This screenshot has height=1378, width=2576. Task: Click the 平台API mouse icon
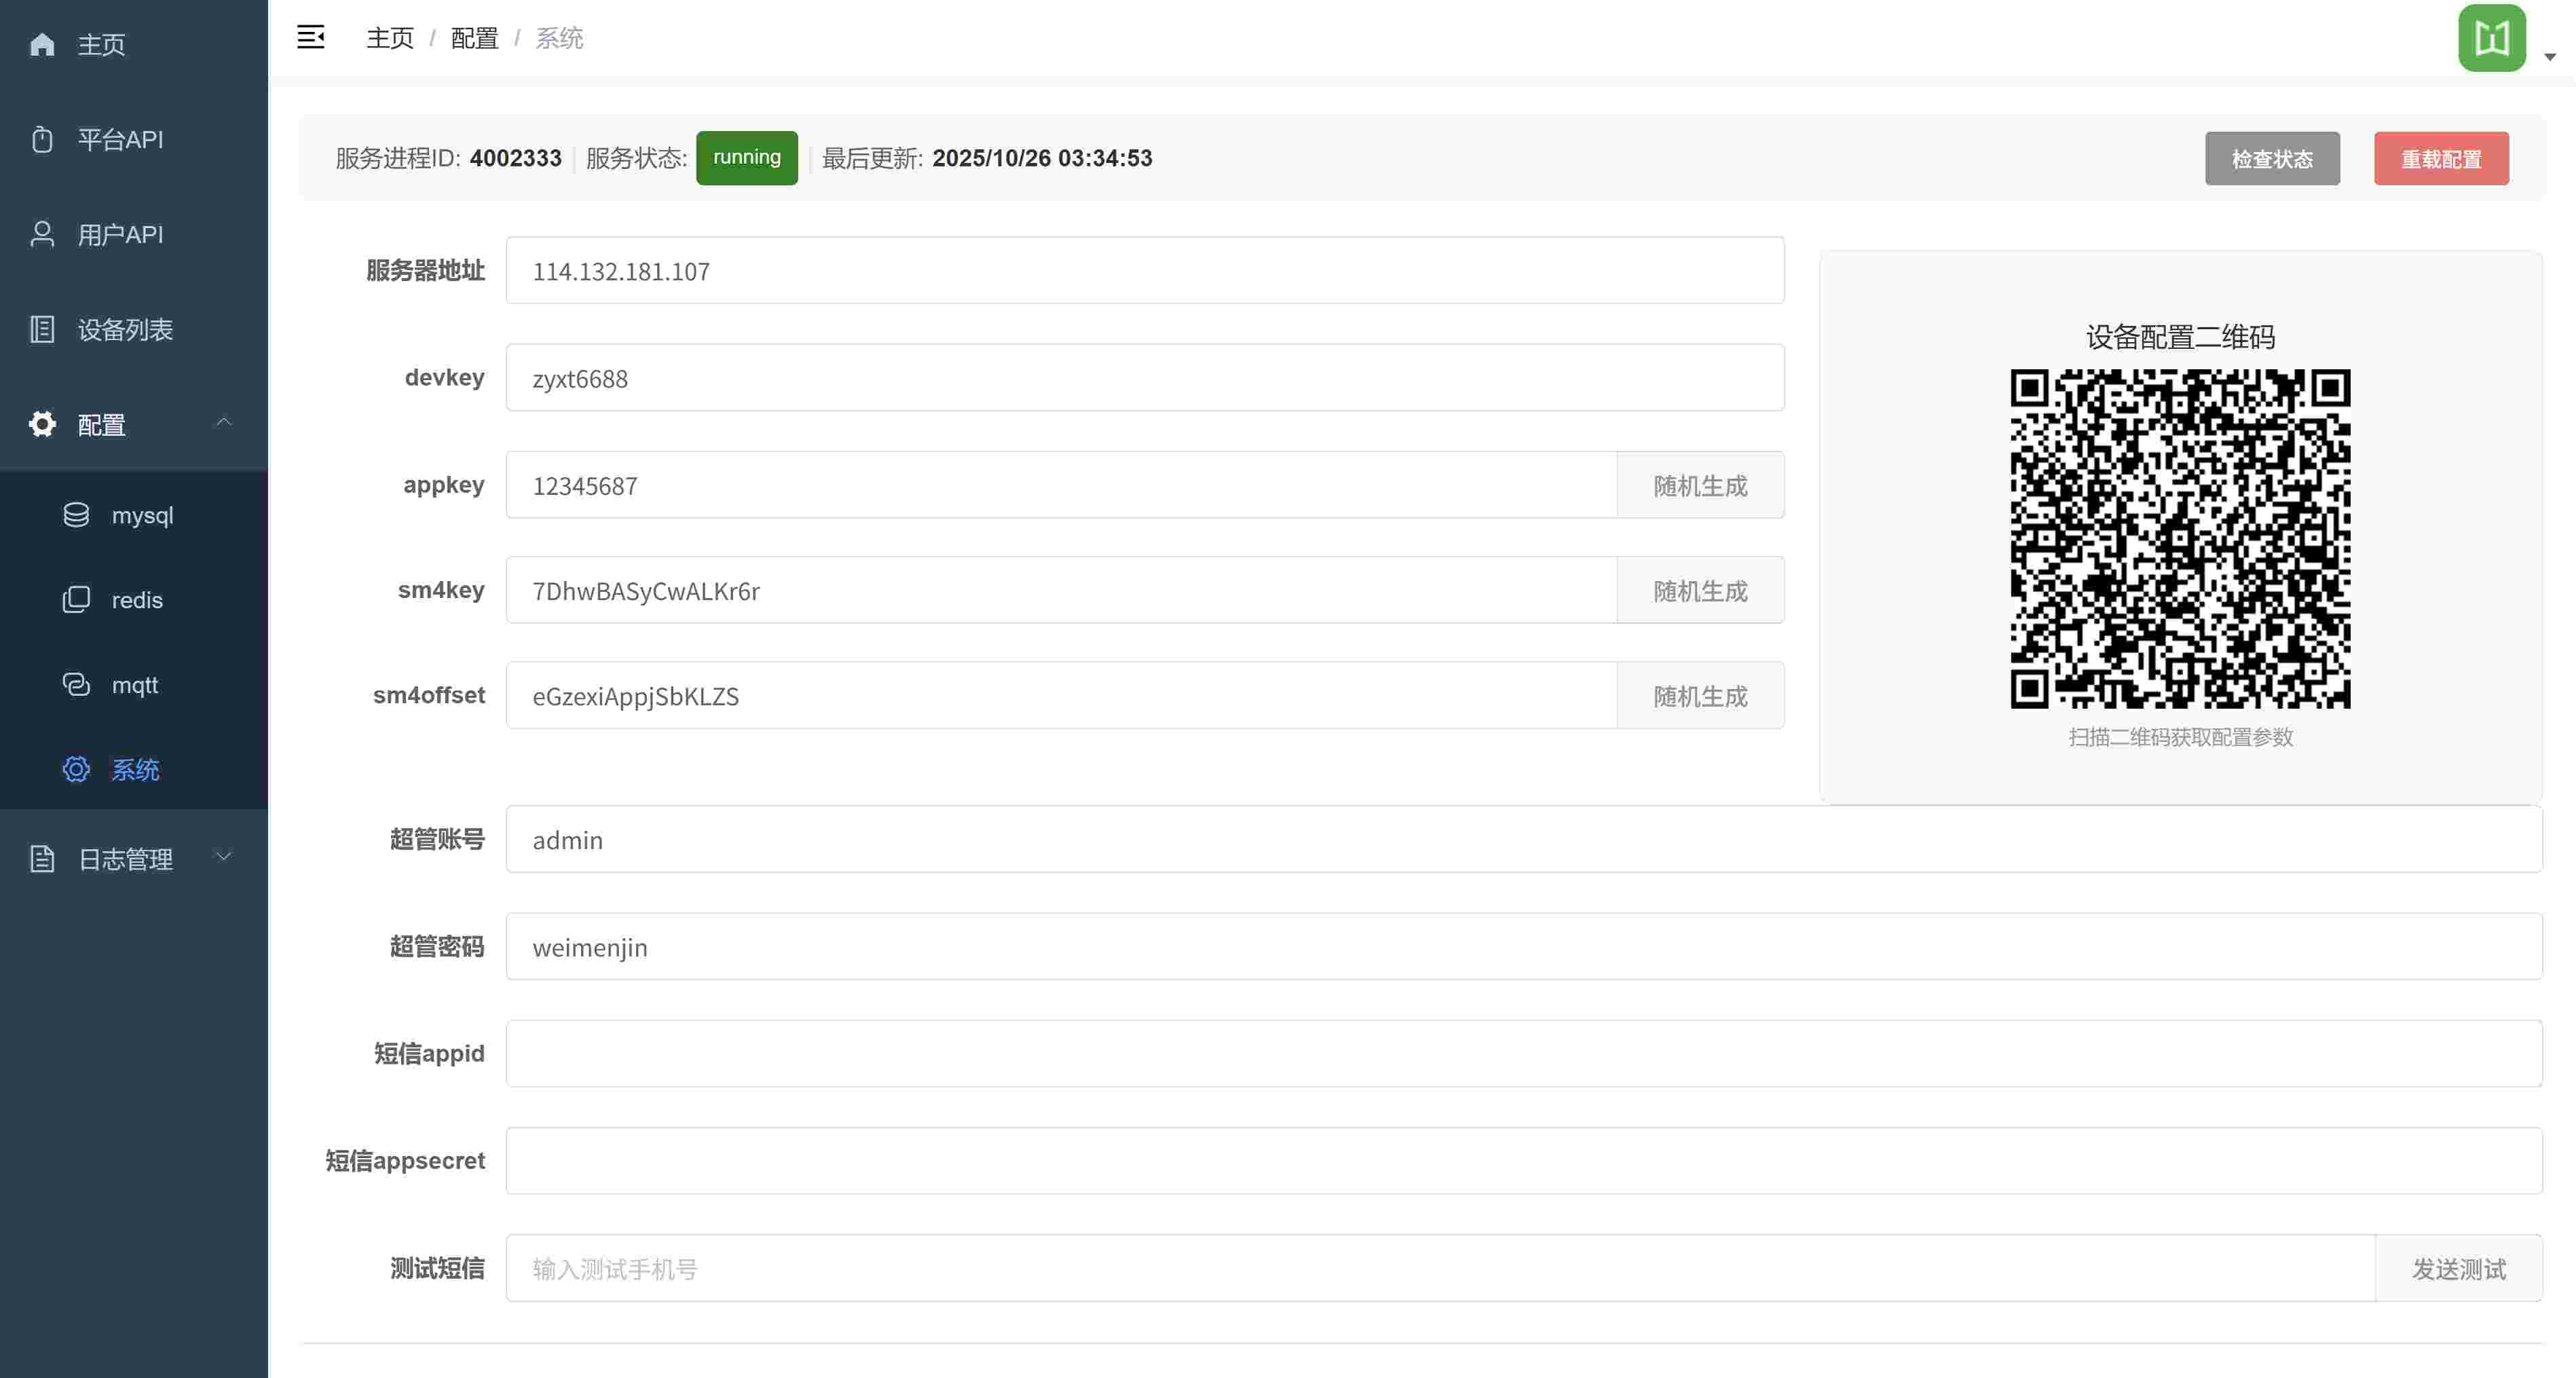point(42,139)
